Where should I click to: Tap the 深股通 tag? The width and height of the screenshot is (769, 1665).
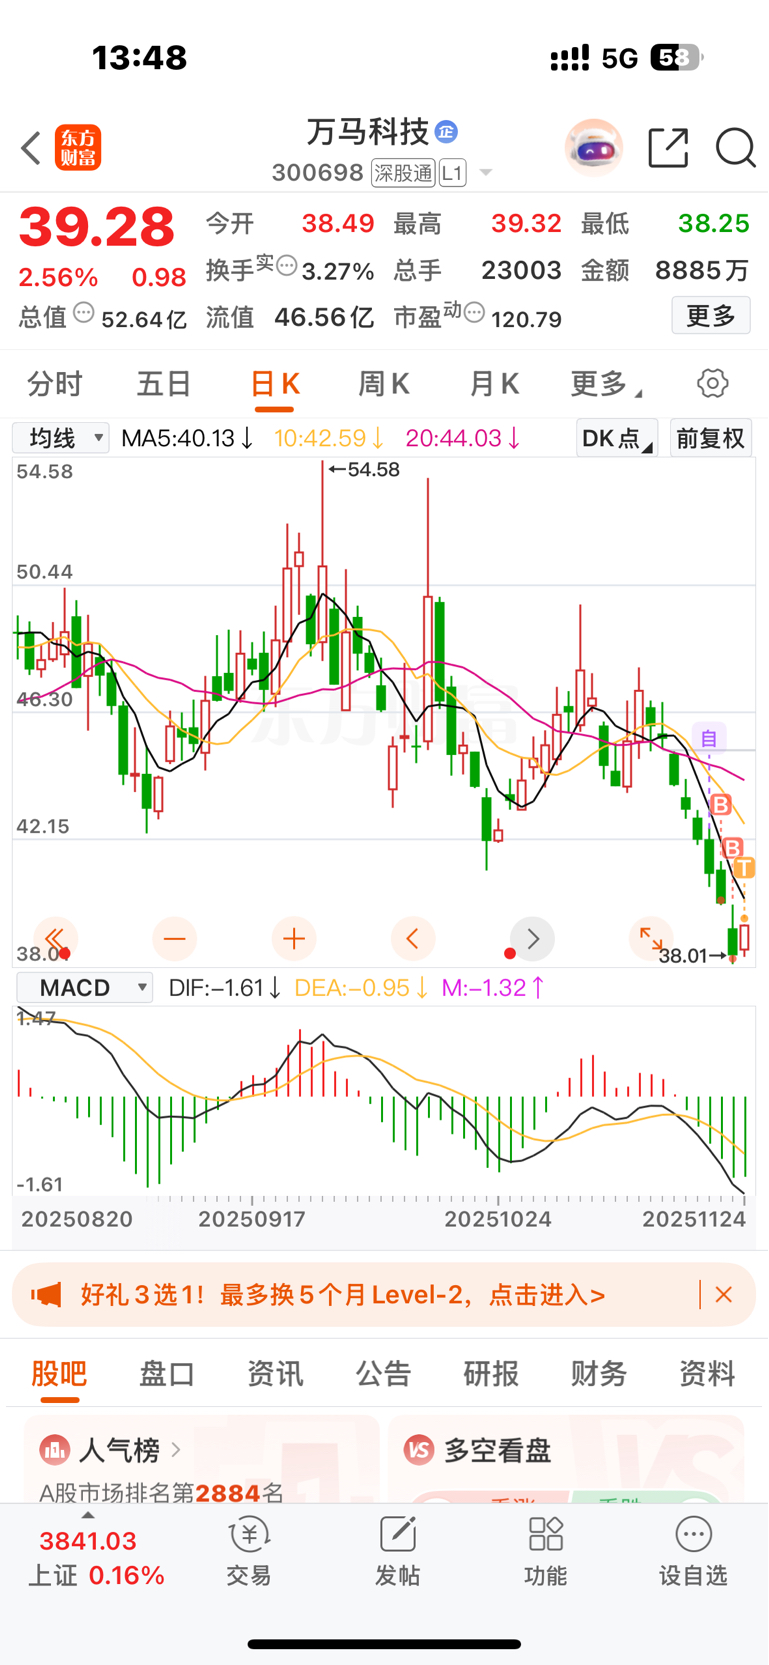403,173
